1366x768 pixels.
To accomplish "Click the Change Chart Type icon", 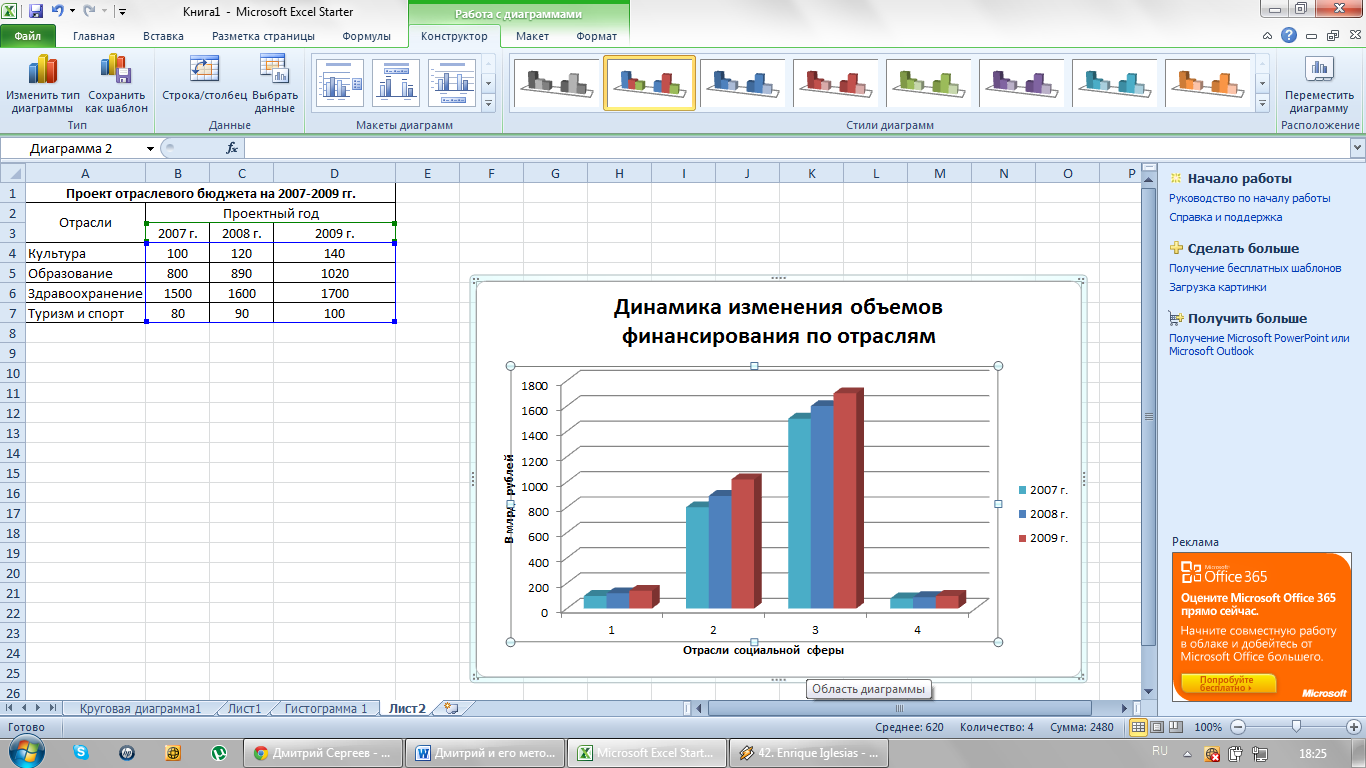I will pos(42,86).
